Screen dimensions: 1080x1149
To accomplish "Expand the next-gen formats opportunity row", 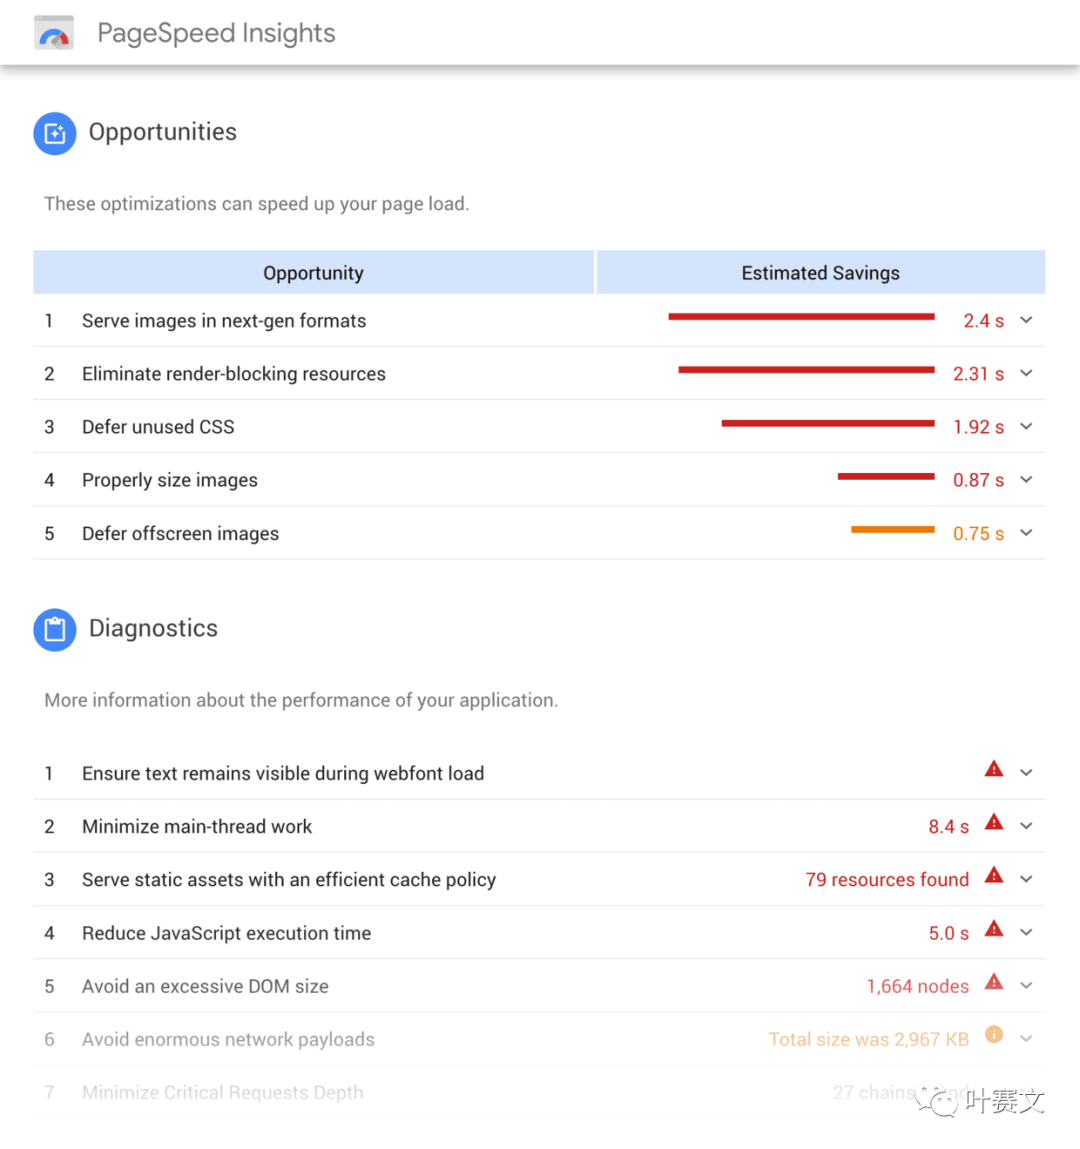I will click(1026, 320).
